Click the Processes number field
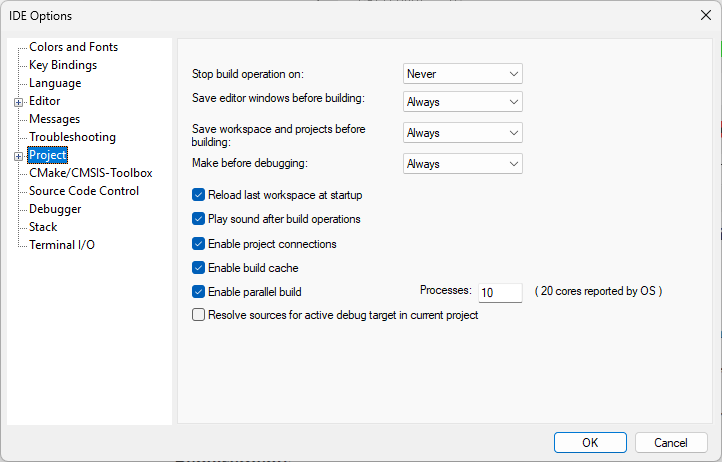Screen dimensions: 722x462 click(x=500, y=293)
